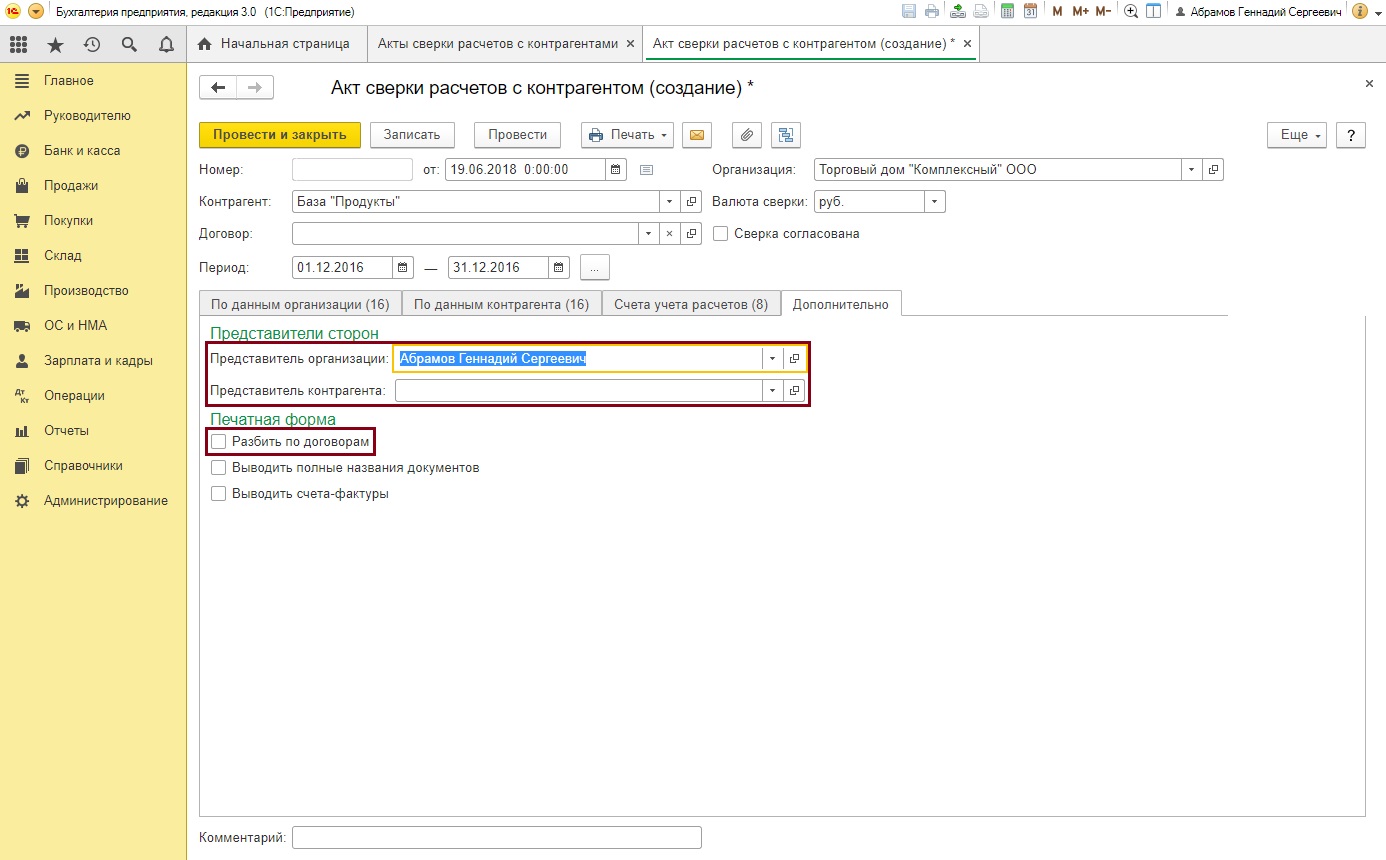Open the search magnifier icon in top panel

pos(129,44)
